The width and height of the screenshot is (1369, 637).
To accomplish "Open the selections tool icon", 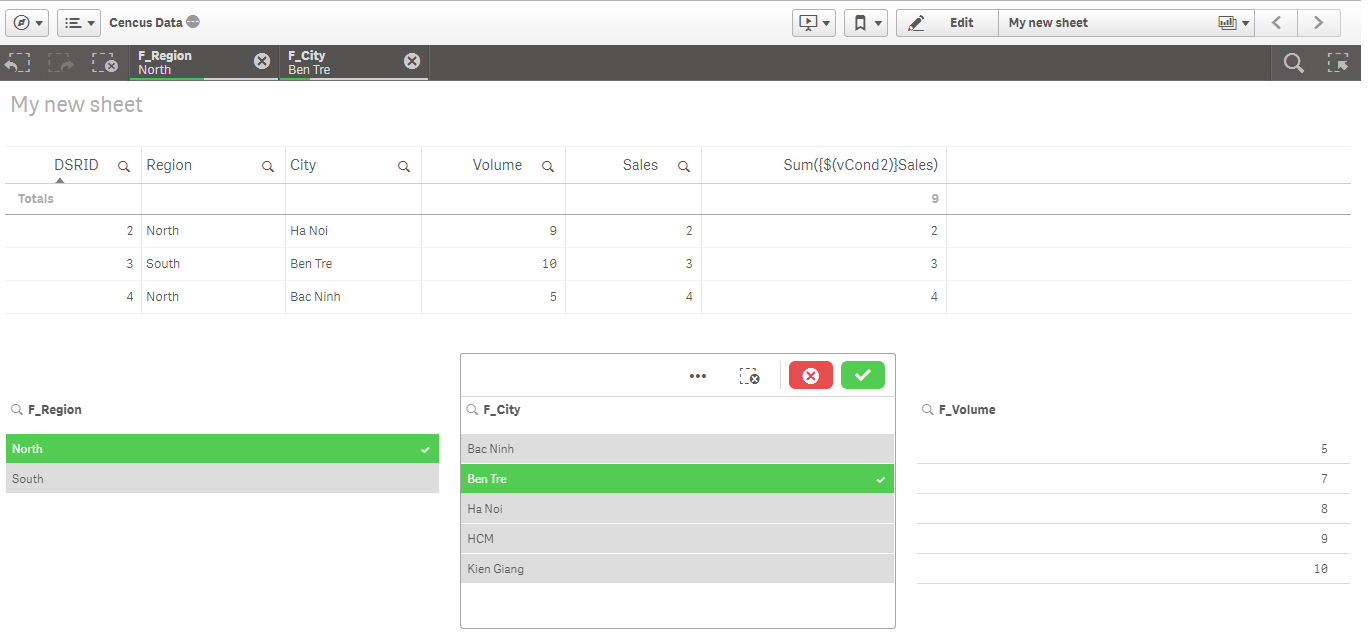I will (1338, 62).
